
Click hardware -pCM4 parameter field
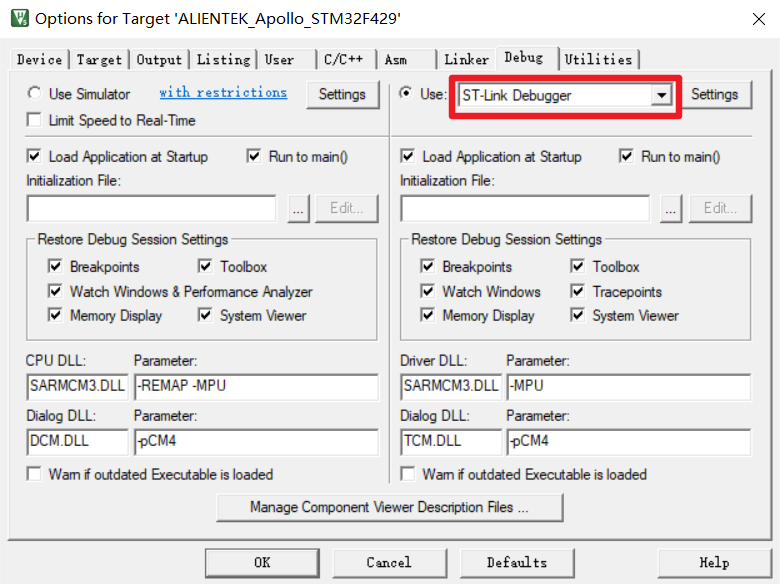629,442
